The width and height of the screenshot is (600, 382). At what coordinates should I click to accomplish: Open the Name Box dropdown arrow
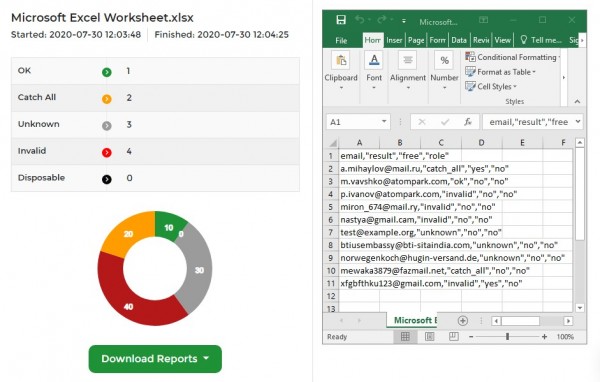(384, 121)
